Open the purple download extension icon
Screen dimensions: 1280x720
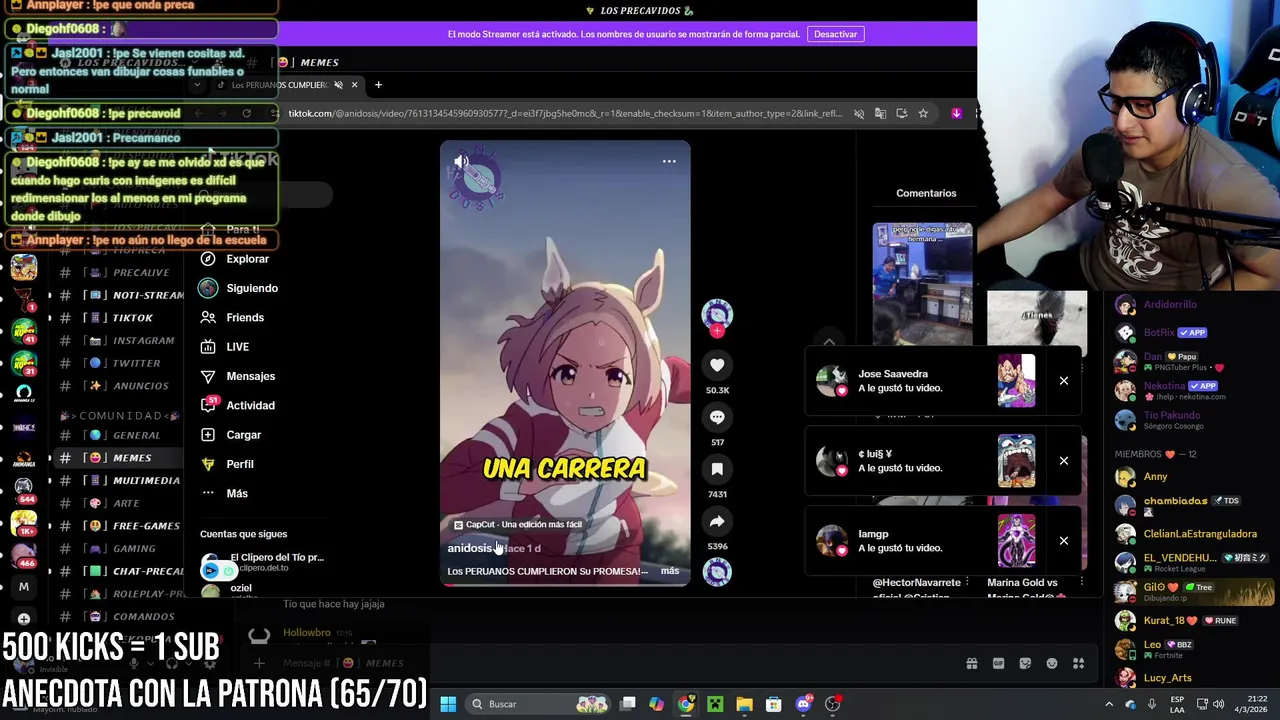(956, 113)
